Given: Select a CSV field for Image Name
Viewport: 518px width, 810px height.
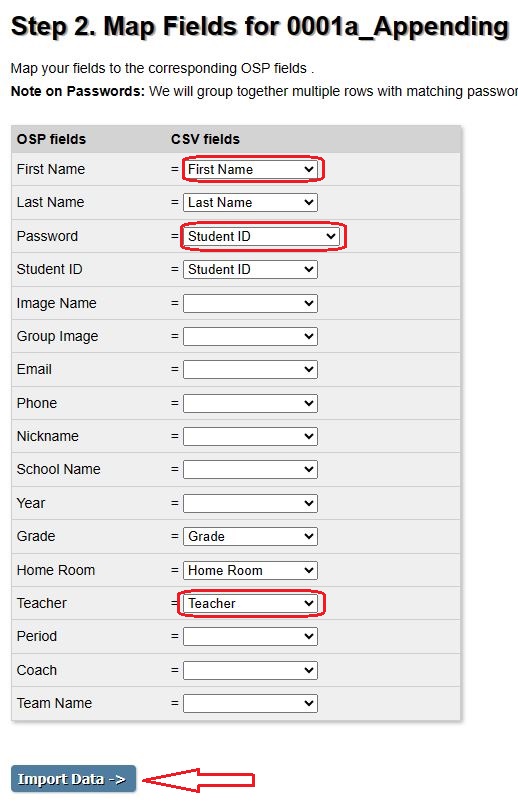Looking at the screenshot, I should pyautogui.click(x=250, y=303).
